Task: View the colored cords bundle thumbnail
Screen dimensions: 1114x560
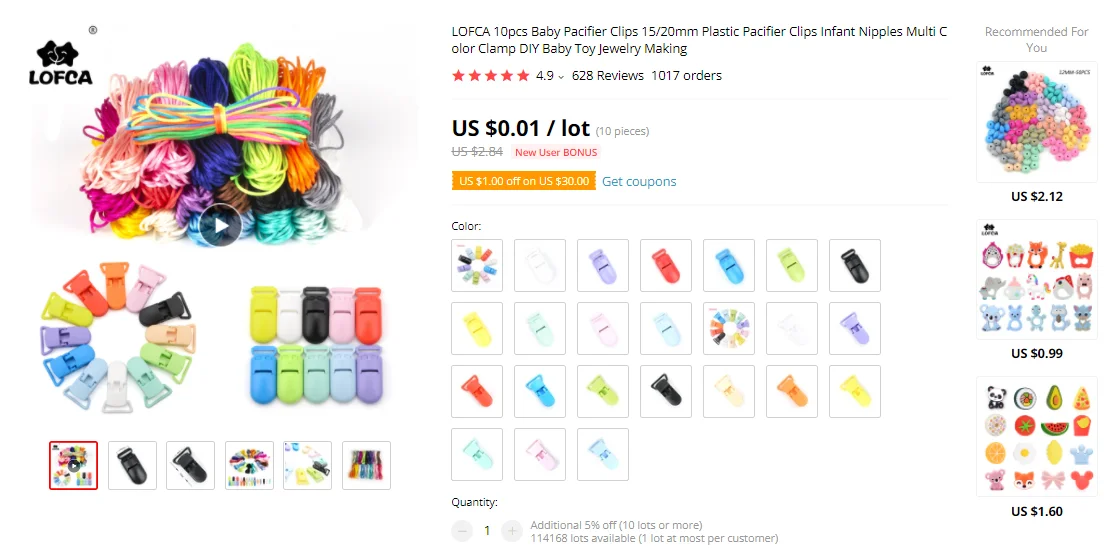Action: (x=366, y=465)
